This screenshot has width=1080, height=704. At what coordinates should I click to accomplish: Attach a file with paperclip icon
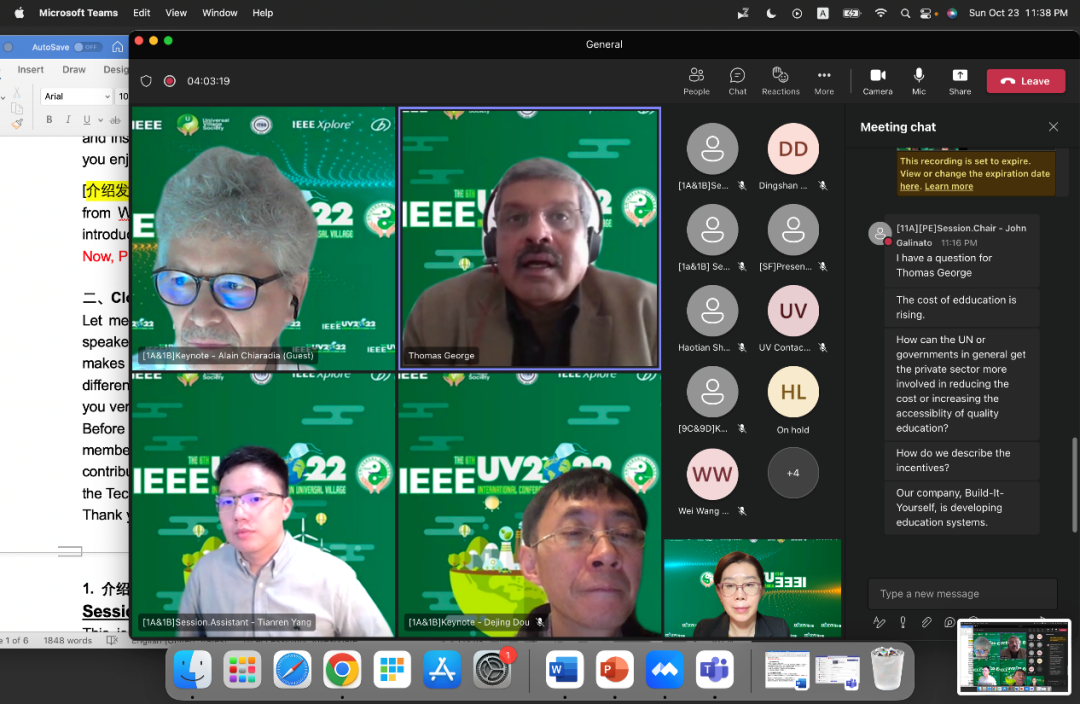tap(926, 622)
